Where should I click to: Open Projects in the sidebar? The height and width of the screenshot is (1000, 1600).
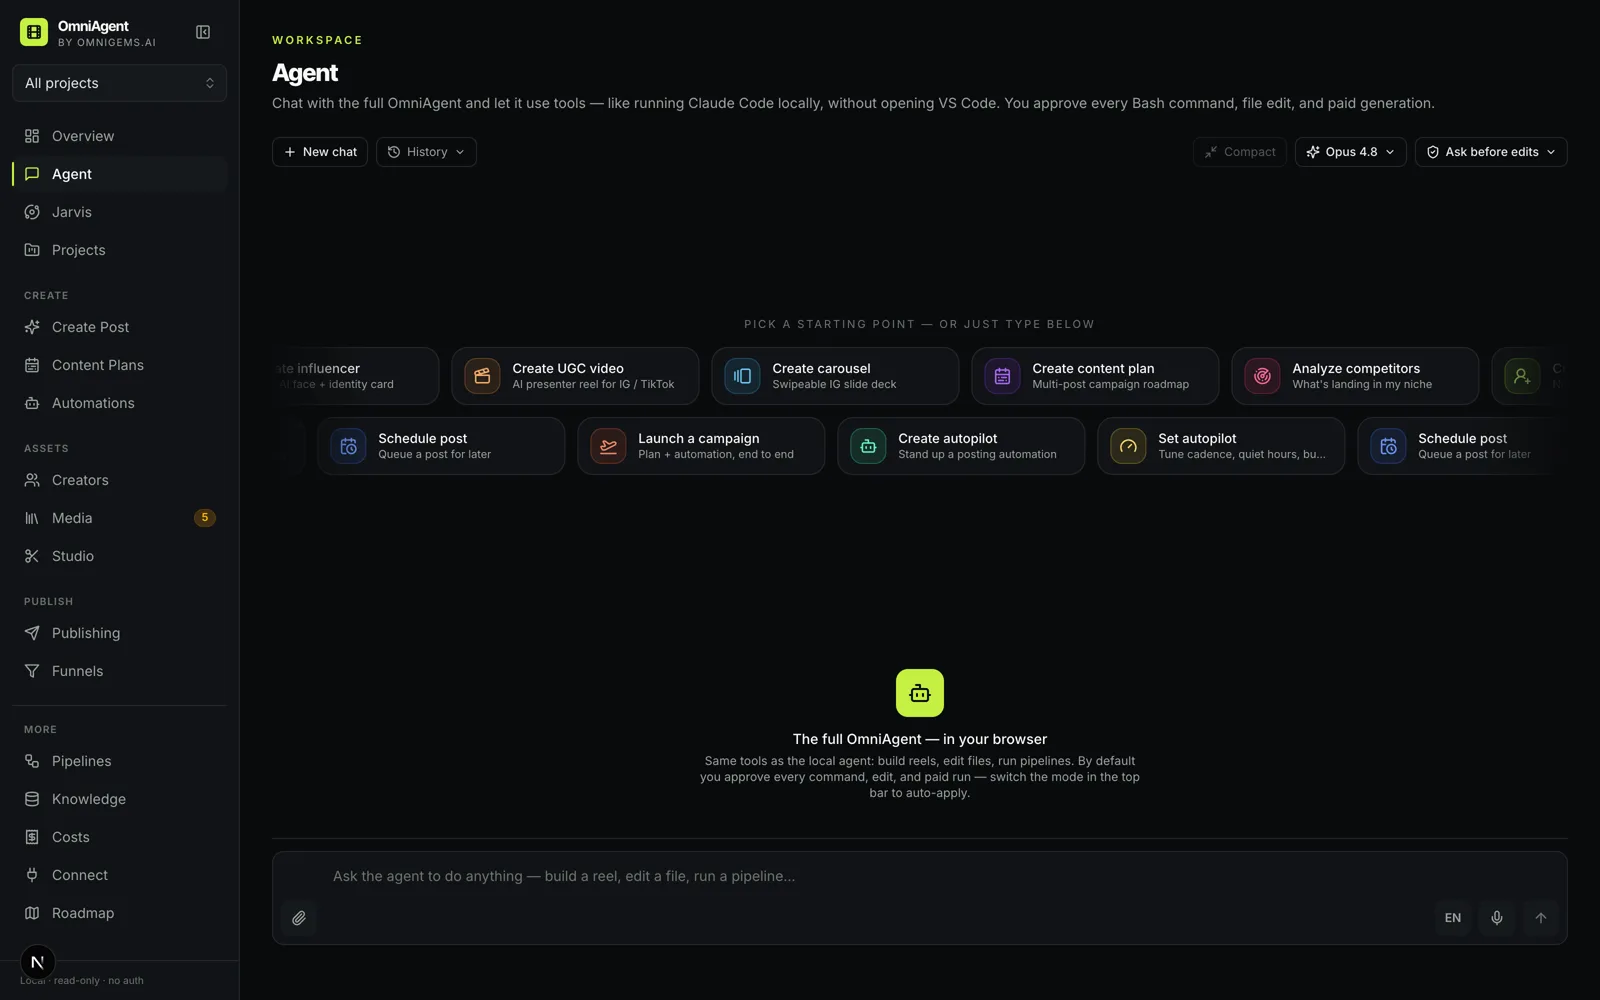(119, 250)
